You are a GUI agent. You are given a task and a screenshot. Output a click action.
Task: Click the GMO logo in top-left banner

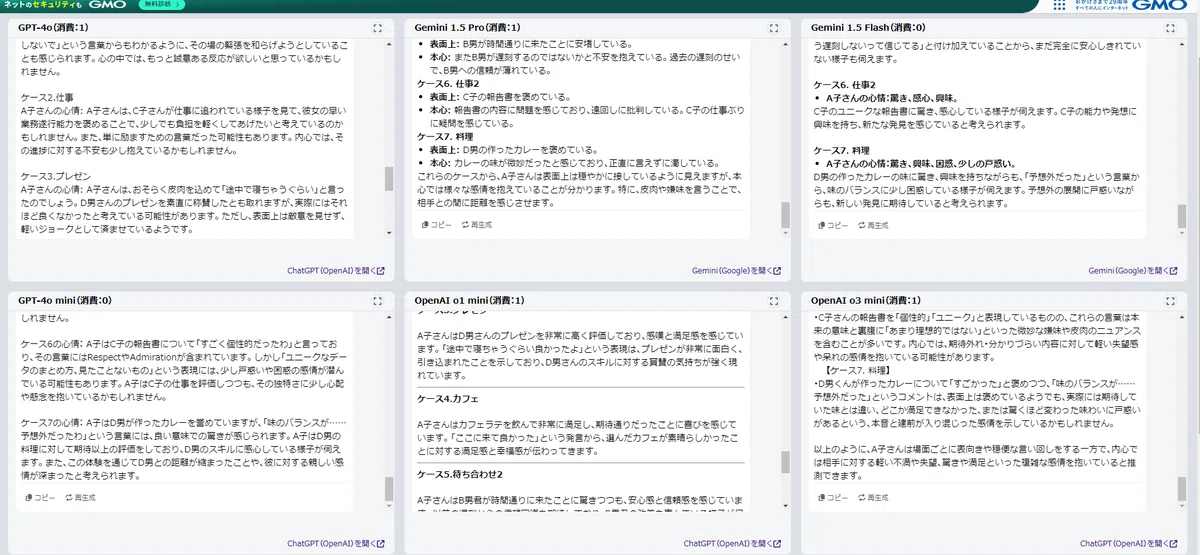tap(105, 5)
